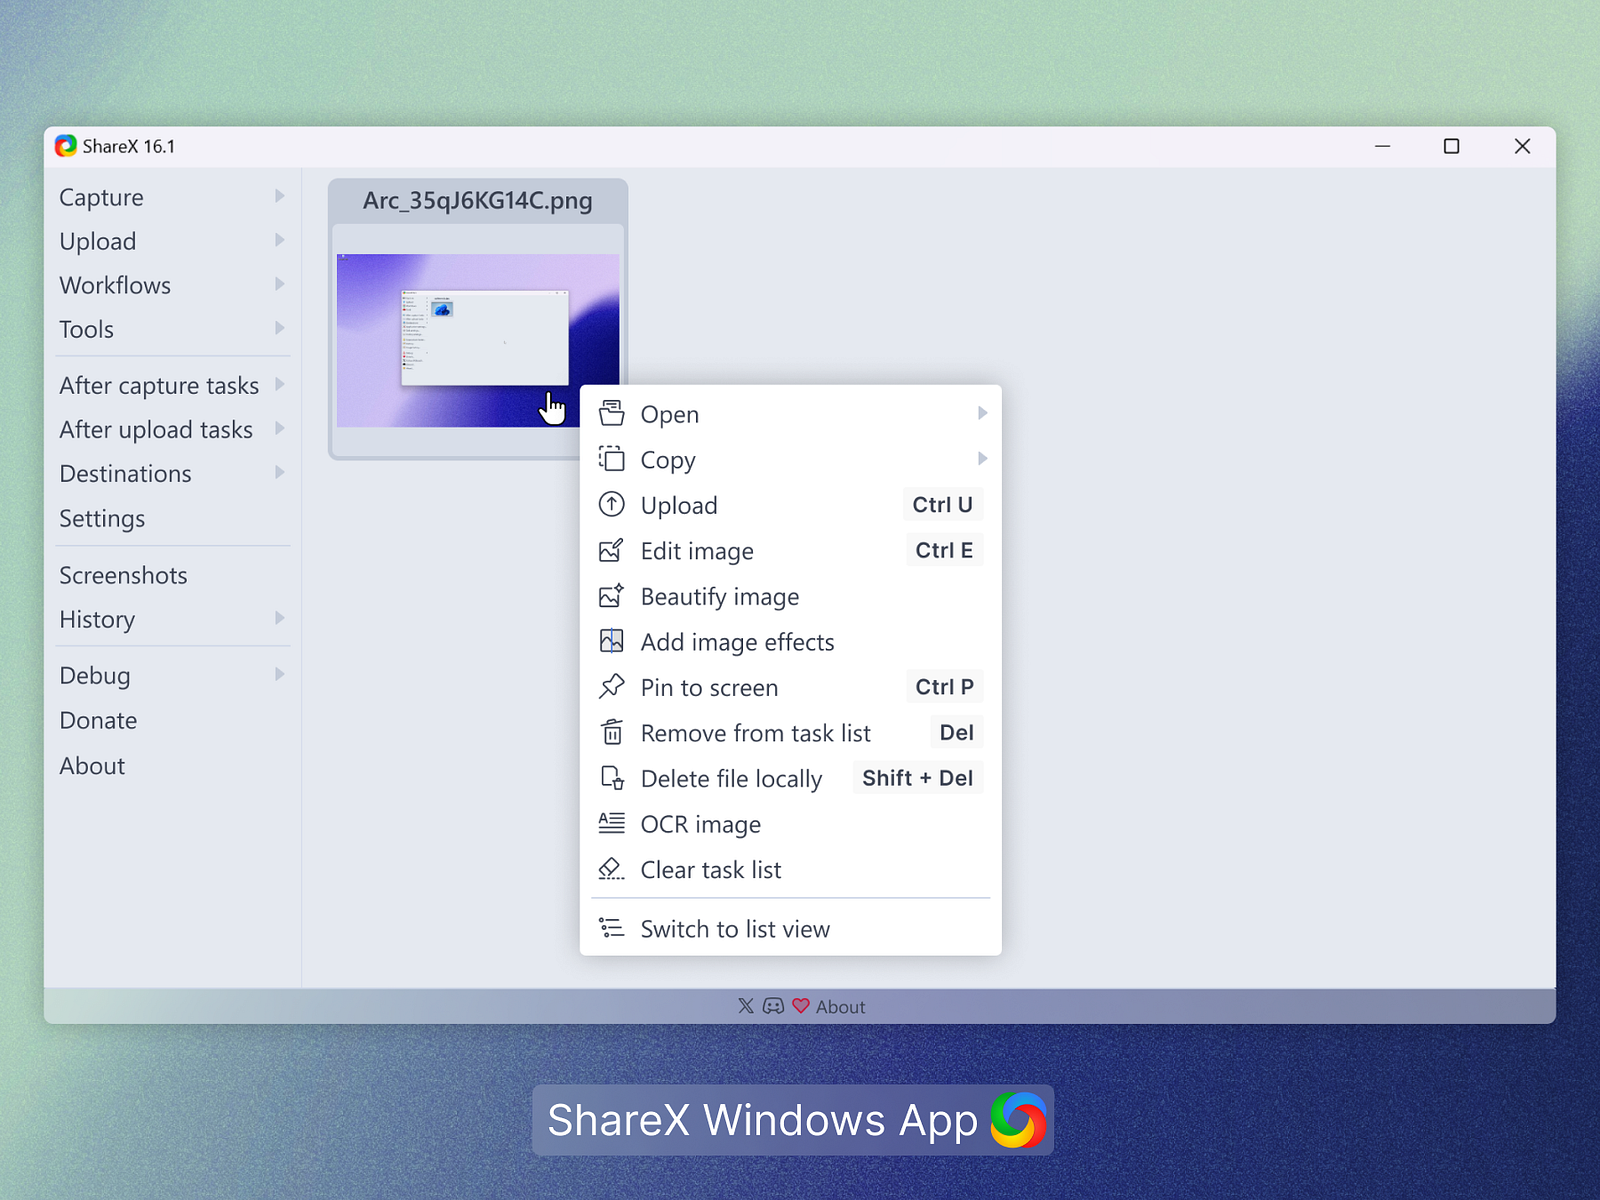Expand the Copy submenu
Screen dimensions: 1600x1200
pyautogui.click(x=984, y=459)
